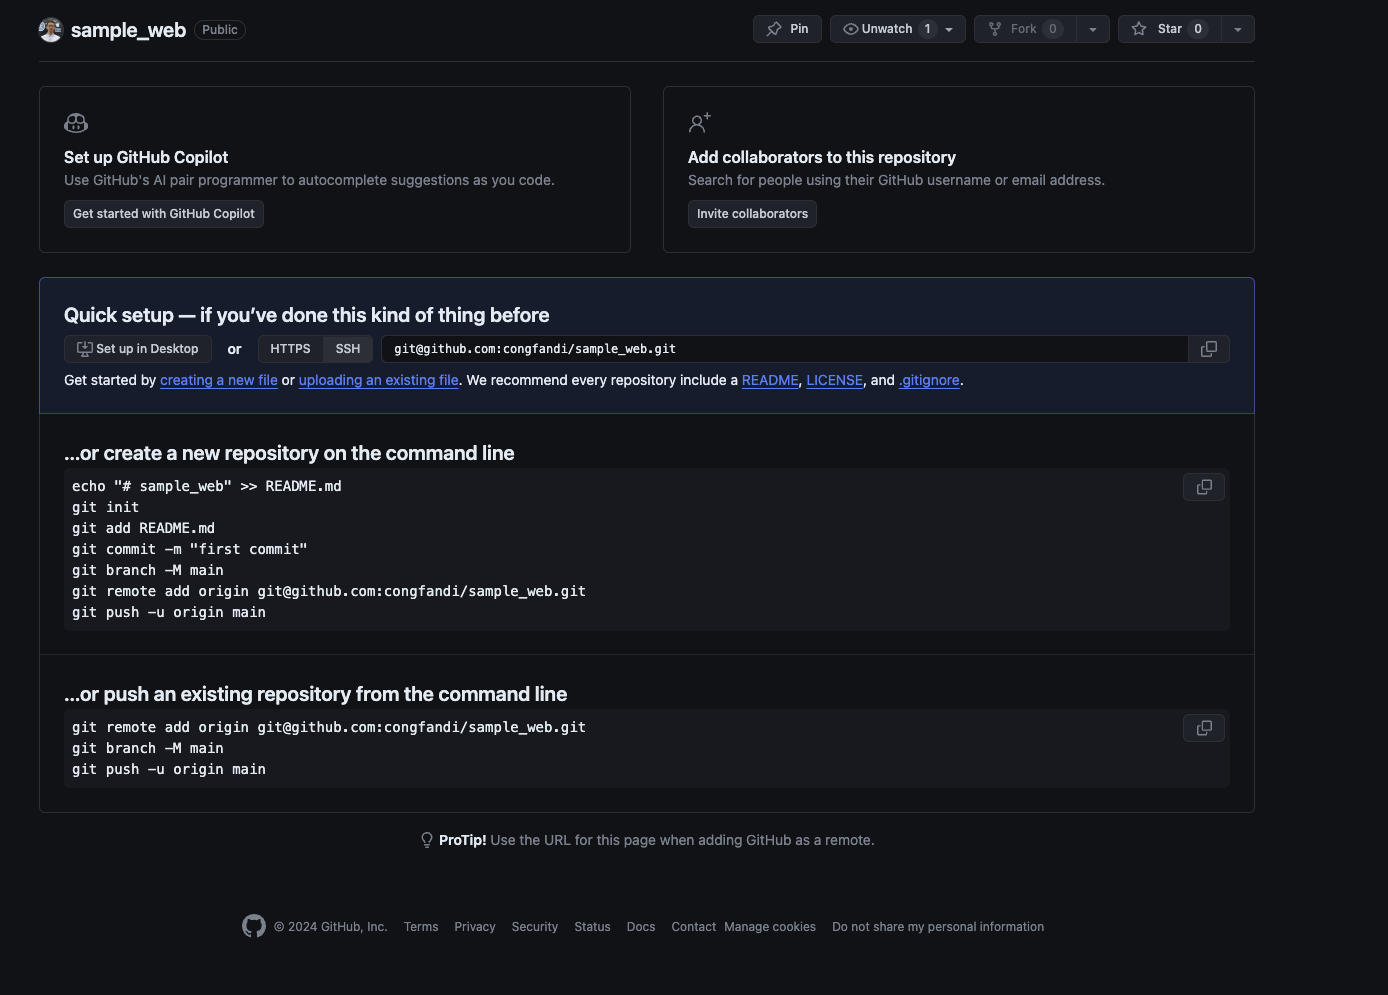This screenshot has width=1388, height=995.
Task: Switch clone URL protocol to HTTPS
Action: click(x=290, y=349)
